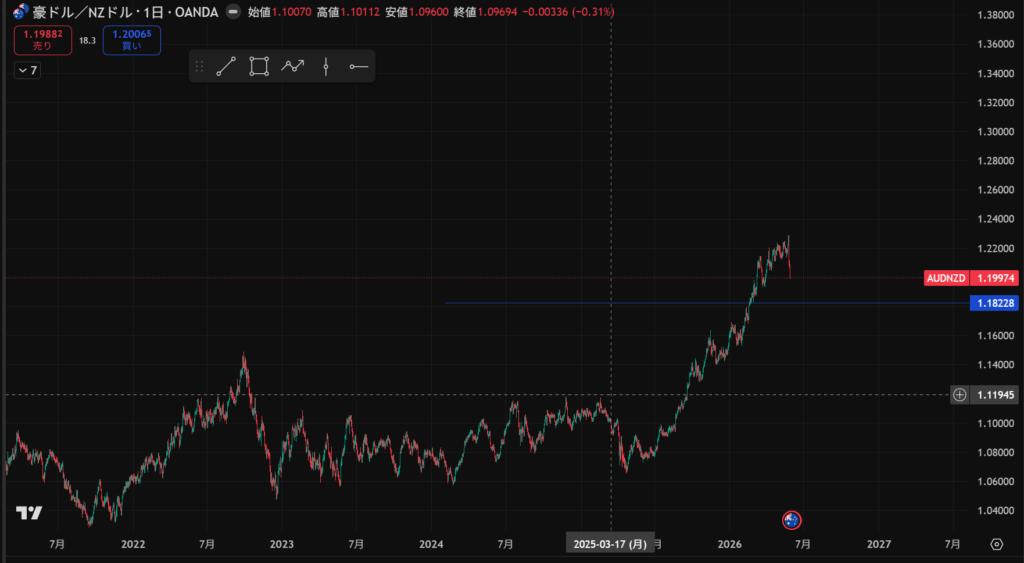
Task: Click the 1.38000 price scale label
Action: point(995,15)
